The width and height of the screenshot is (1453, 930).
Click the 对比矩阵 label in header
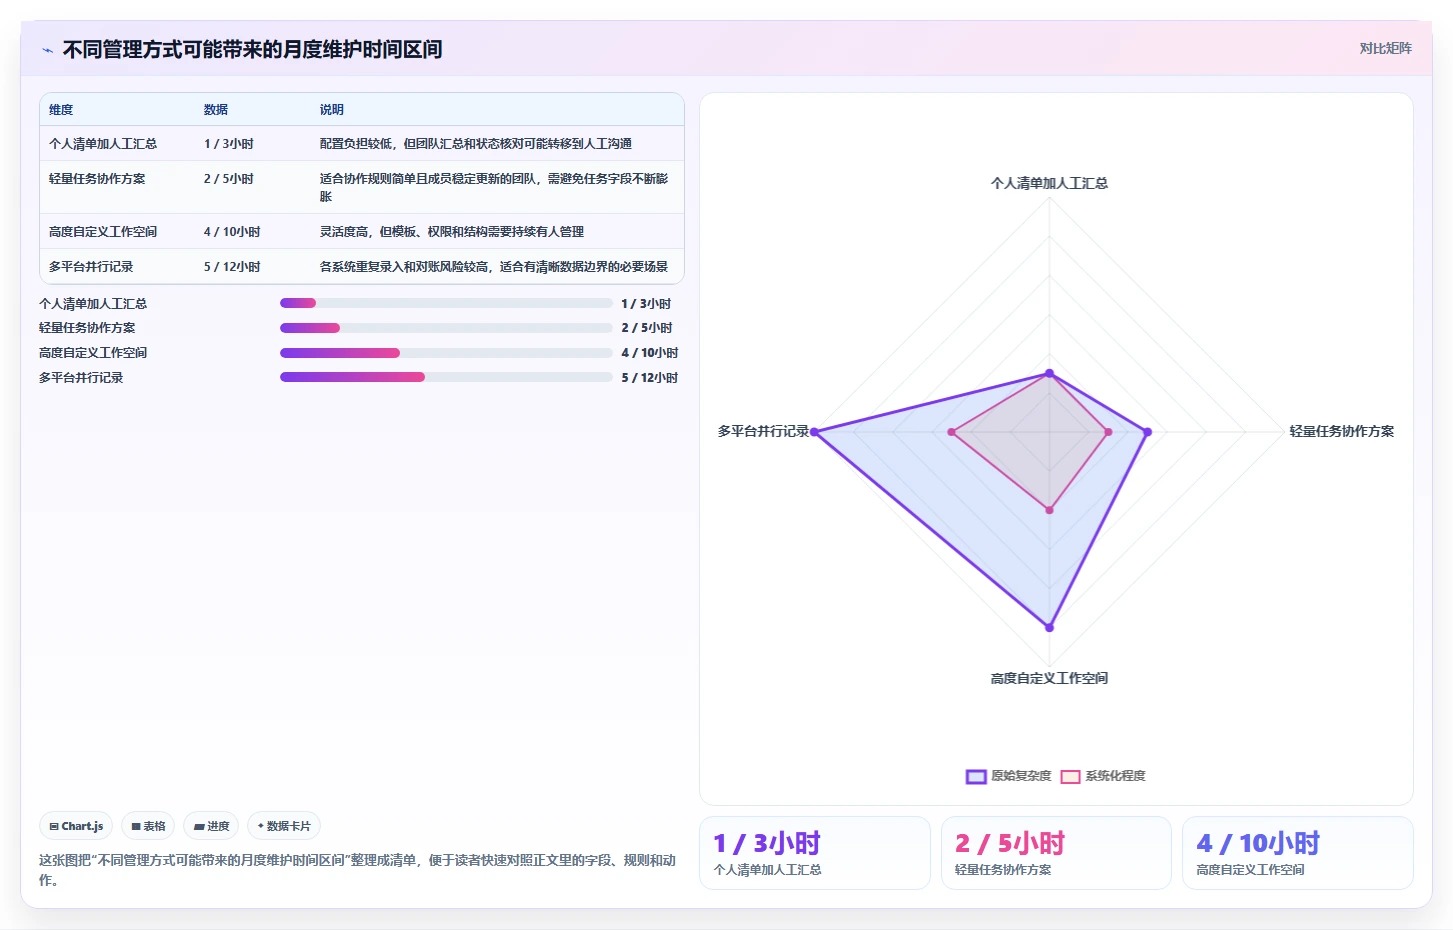[1385, 48]
